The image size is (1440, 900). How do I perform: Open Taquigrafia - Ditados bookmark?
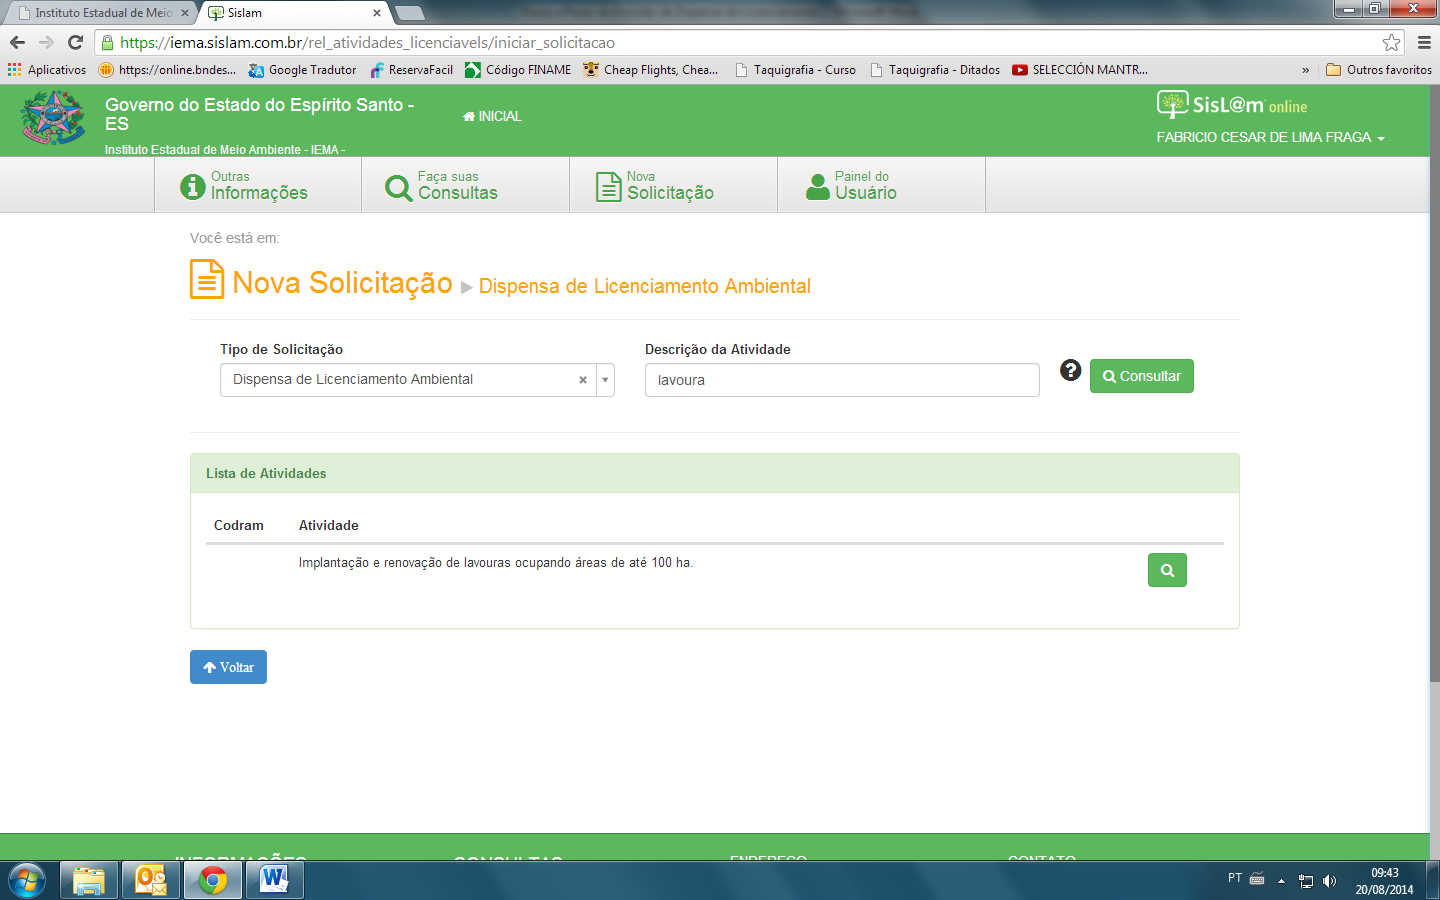(x=935, y=70)
